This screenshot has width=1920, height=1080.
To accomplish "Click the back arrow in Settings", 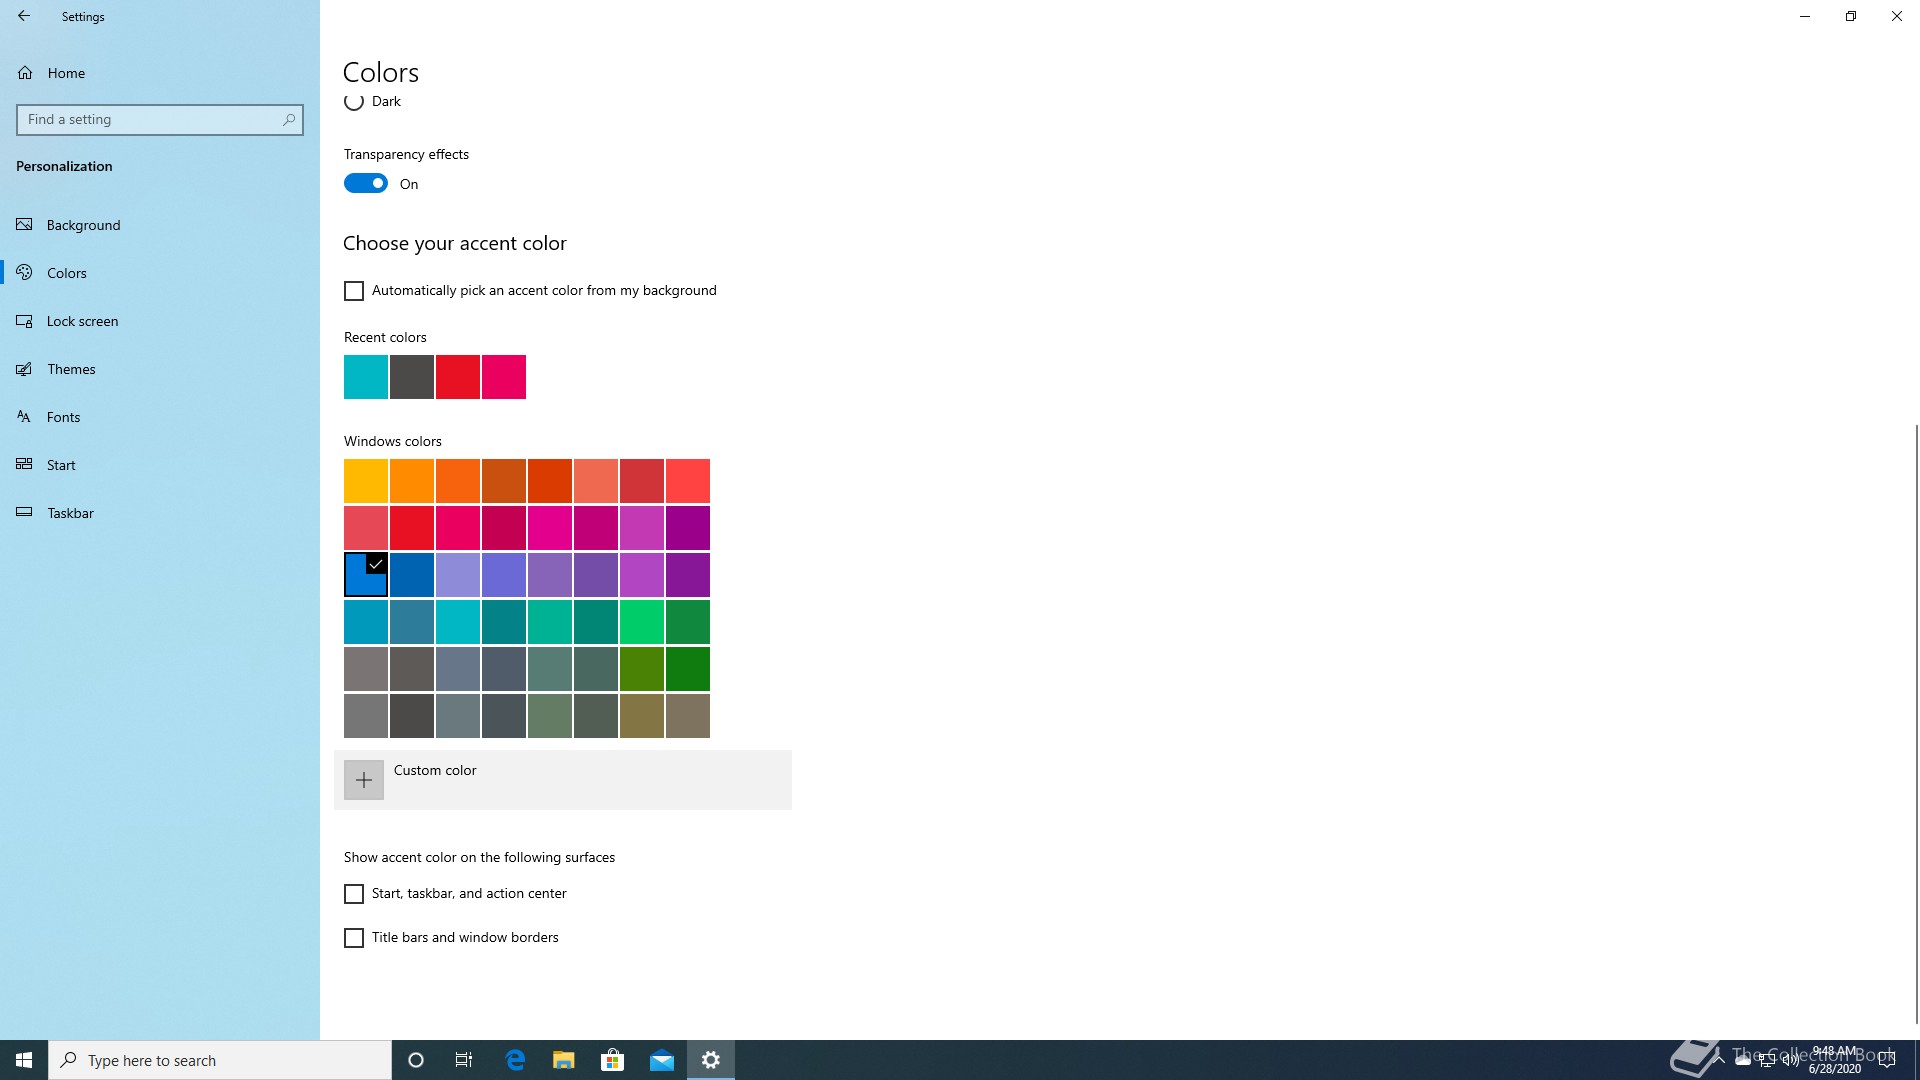I will (x=24, y=16).
